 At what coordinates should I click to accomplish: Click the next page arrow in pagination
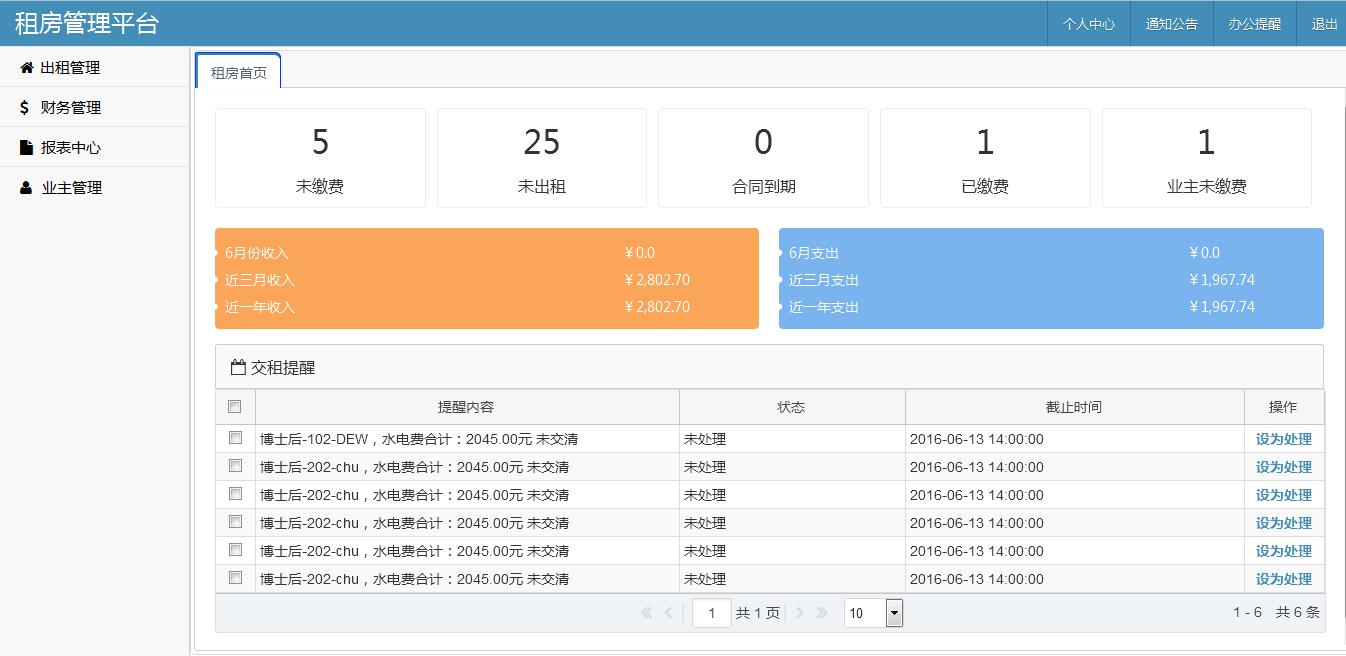coord(800,613)
